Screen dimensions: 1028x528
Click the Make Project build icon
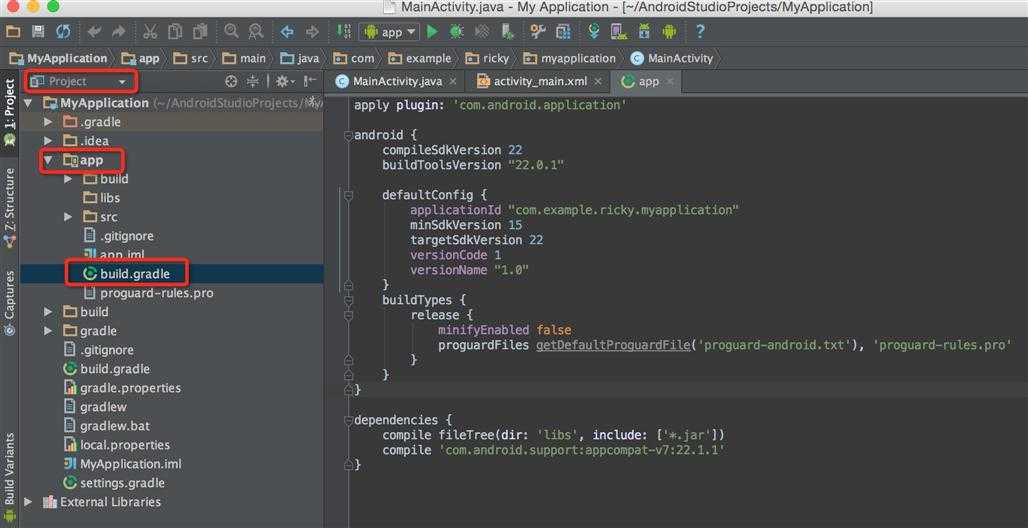[344, 31]
